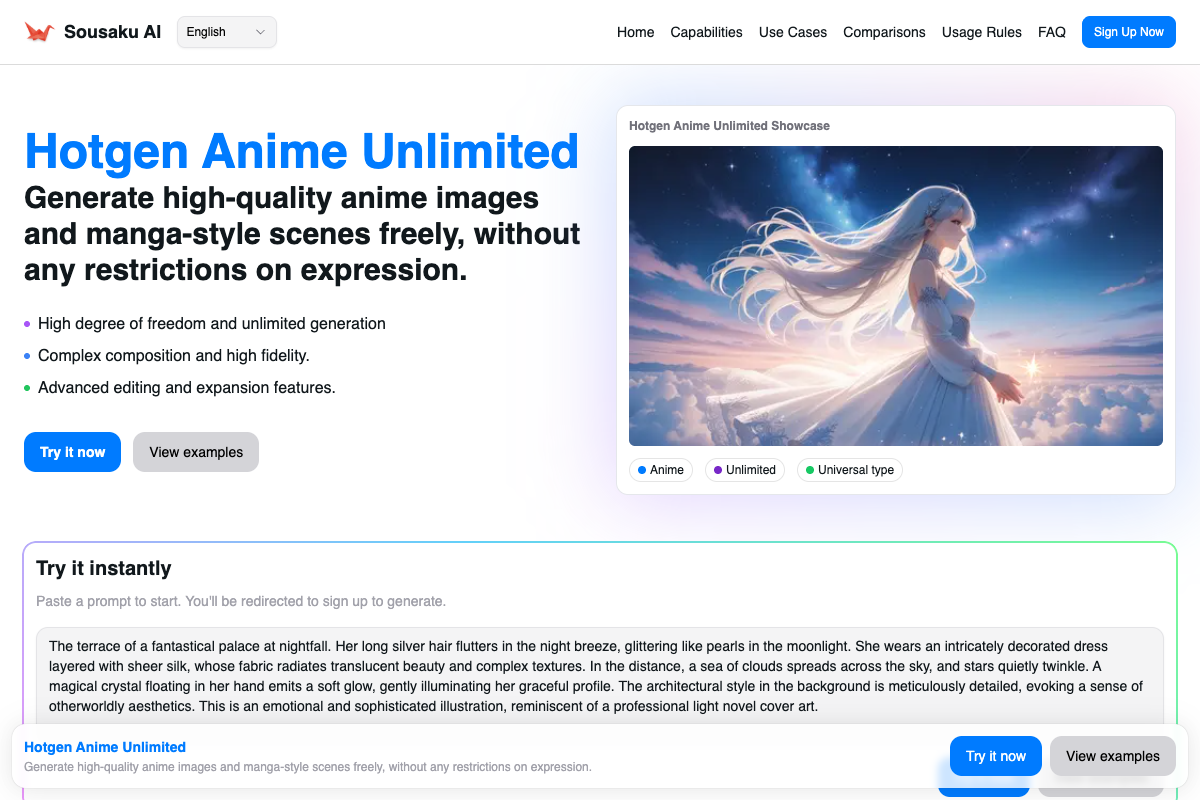The width and height of the screenshot is (1200, 800).
Task: Open Usage Rules in the navigation
Action: tap(981, 32)
